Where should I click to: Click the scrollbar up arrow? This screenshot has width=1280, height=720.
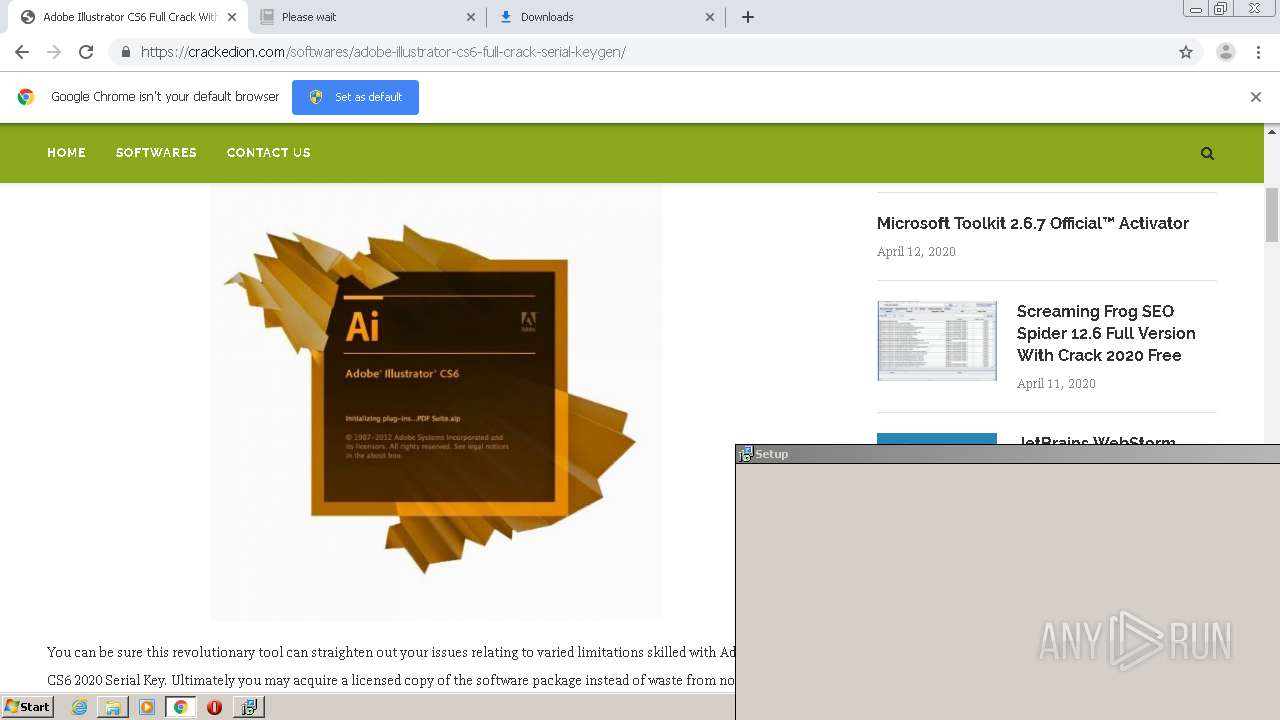[x=1272, y=131]
